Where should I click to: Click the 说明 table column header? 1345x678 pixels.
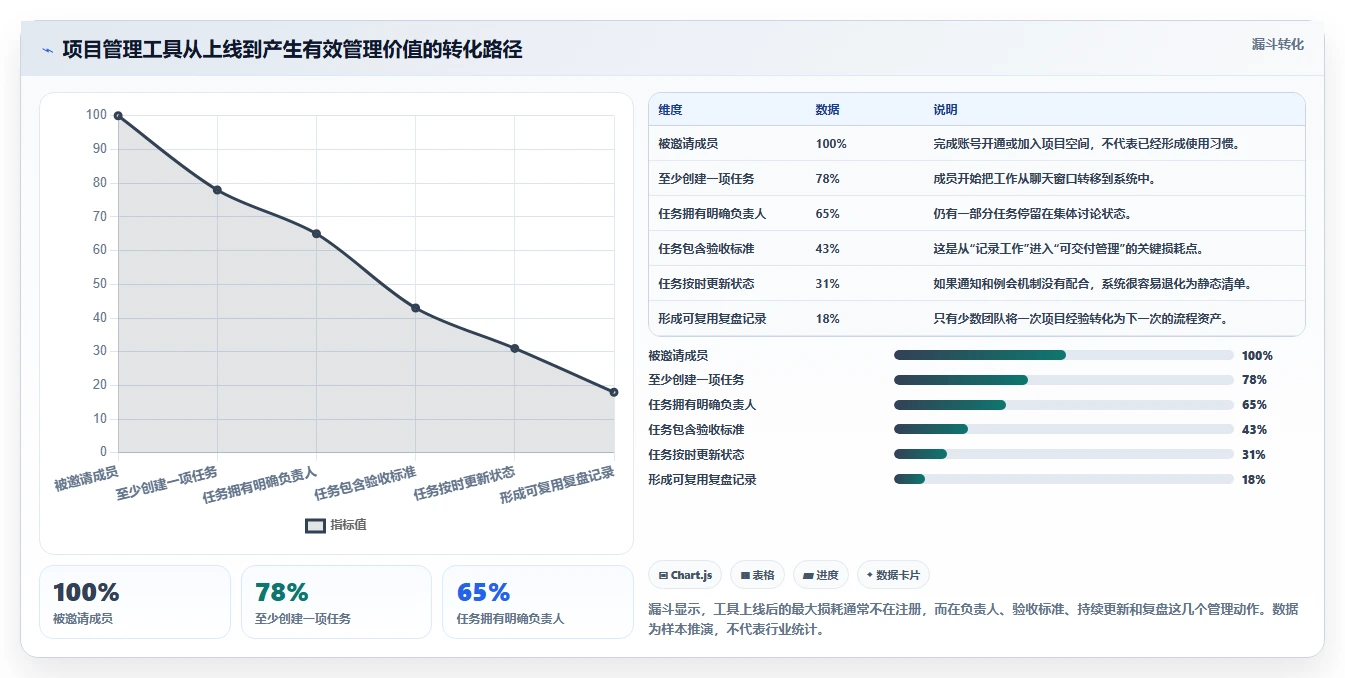click(945, 110)
